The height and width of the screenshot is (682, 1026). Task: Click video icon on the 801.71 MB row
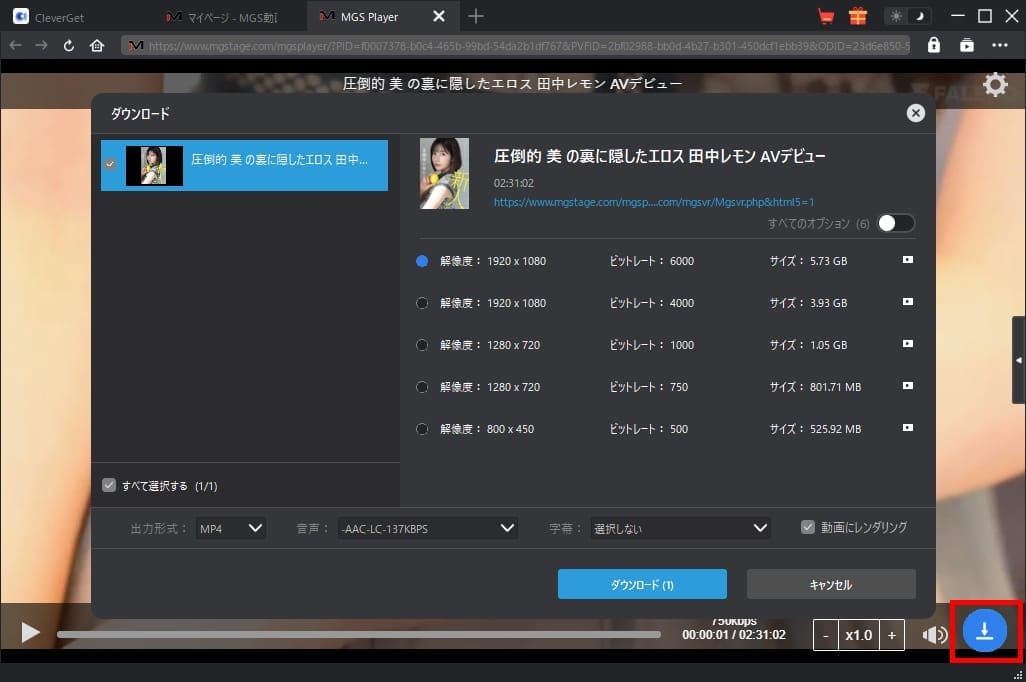click(908, 386)
